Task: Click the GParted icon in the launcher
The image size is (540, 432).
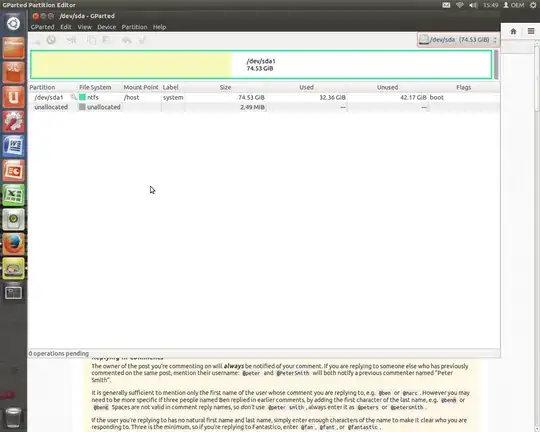Action: [x=13, y=268]
